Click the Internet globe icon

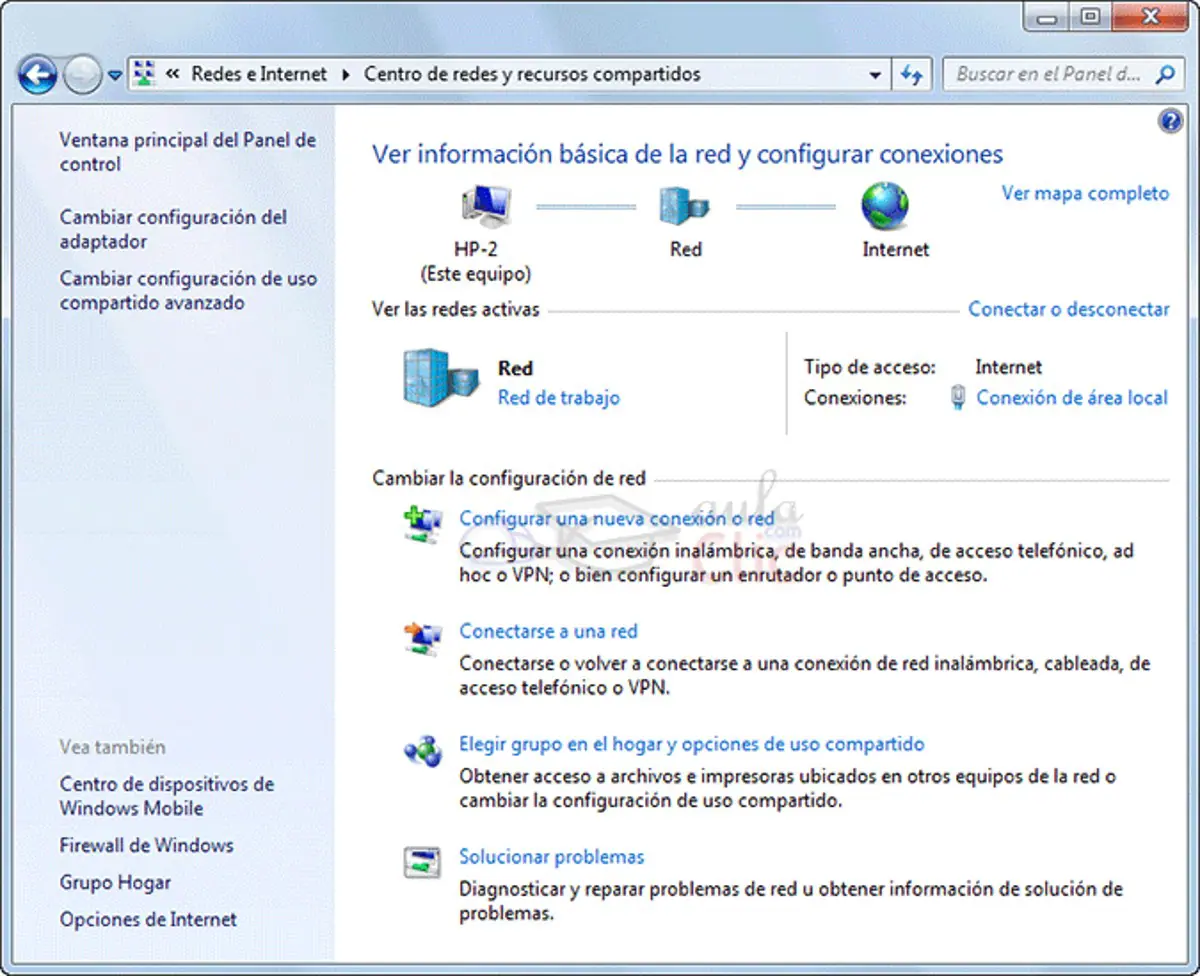(x=885, y=207)
